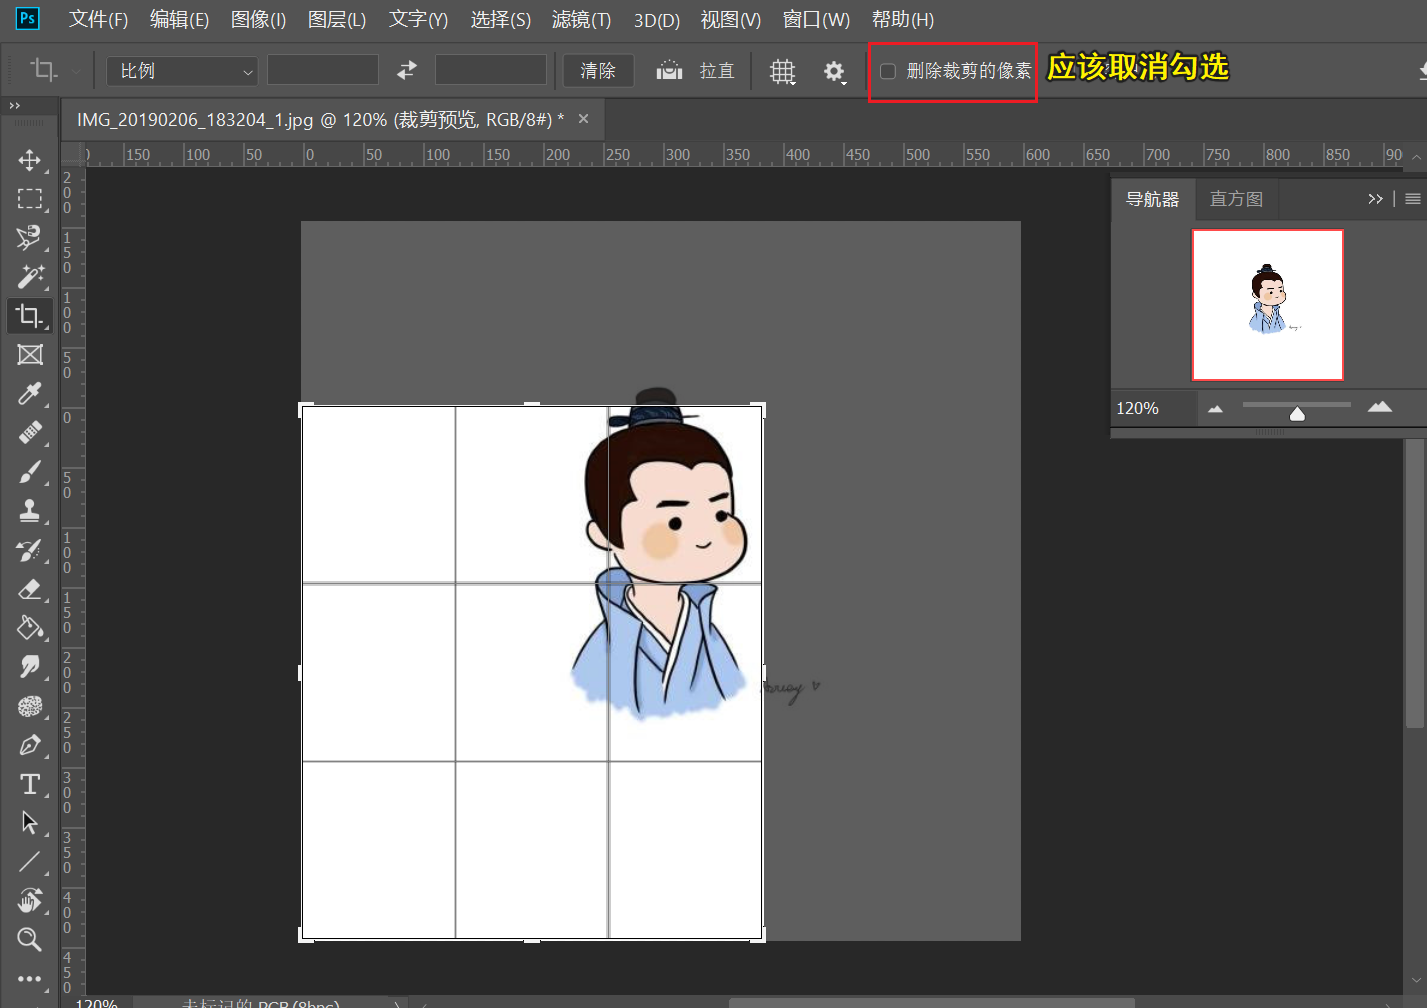Click the navigator preview thumbnail

(1267, 305)
